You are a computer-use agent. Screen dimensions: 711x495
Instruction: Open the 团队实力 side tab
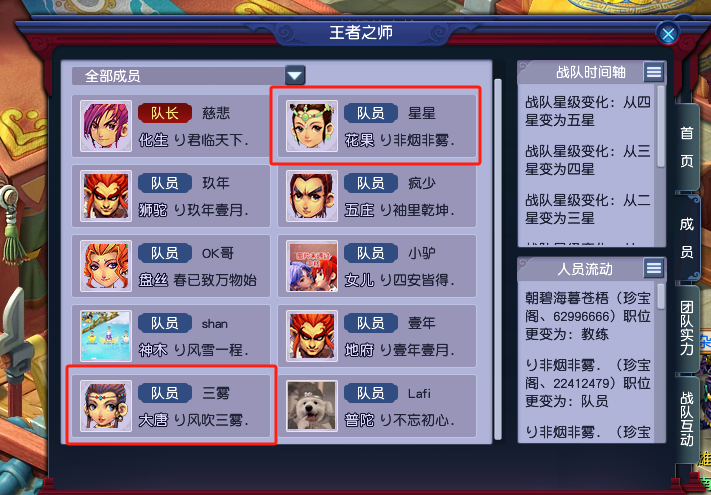tap(687, 328)
